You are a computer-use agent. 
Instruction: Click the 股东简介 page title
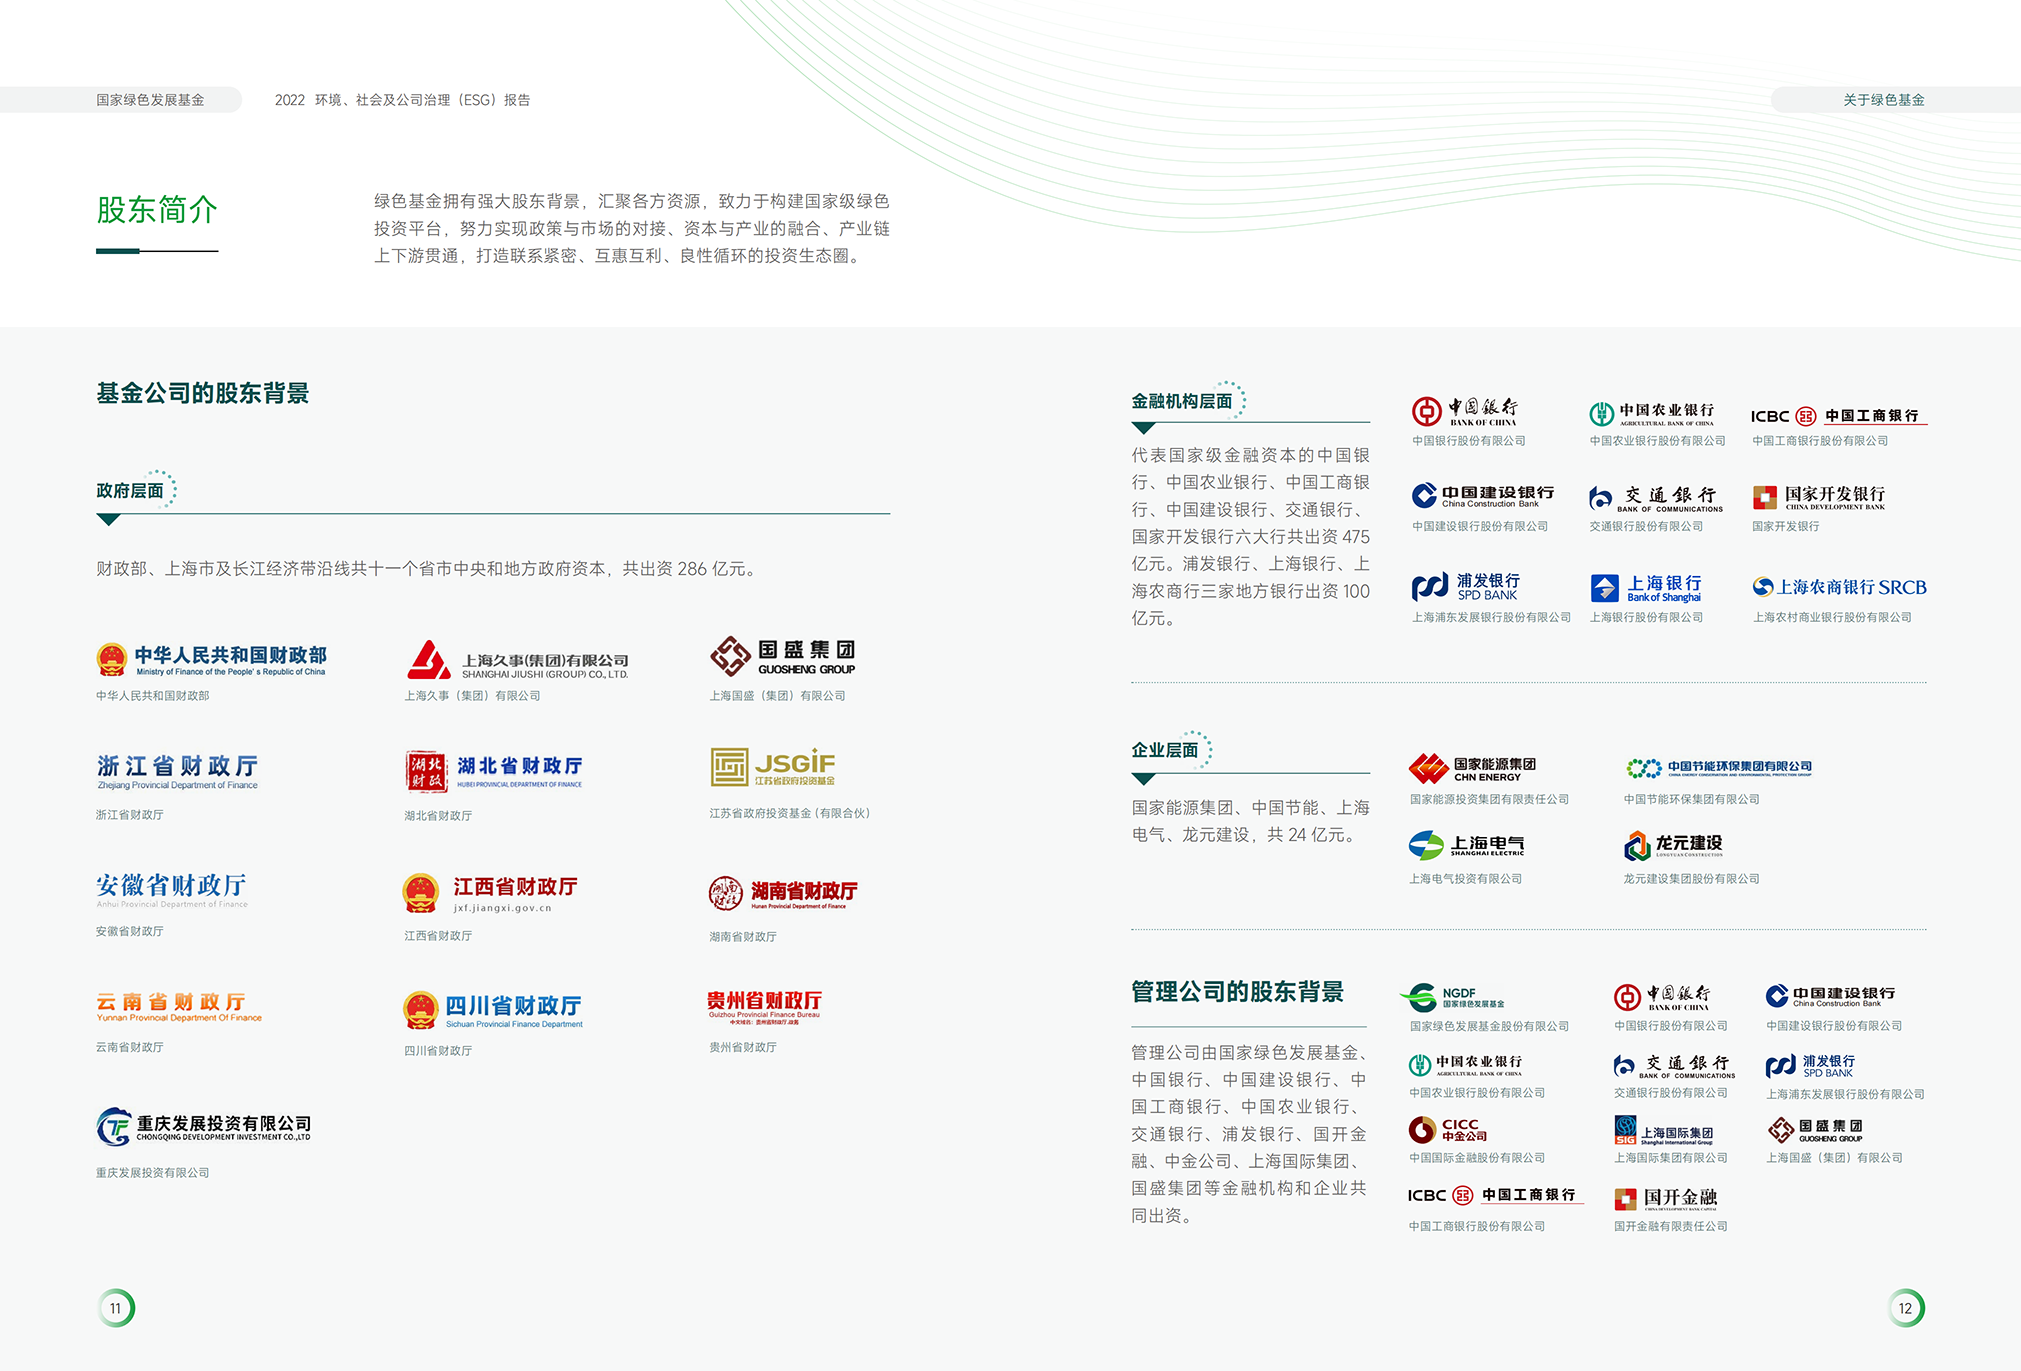tap(157, 210)
